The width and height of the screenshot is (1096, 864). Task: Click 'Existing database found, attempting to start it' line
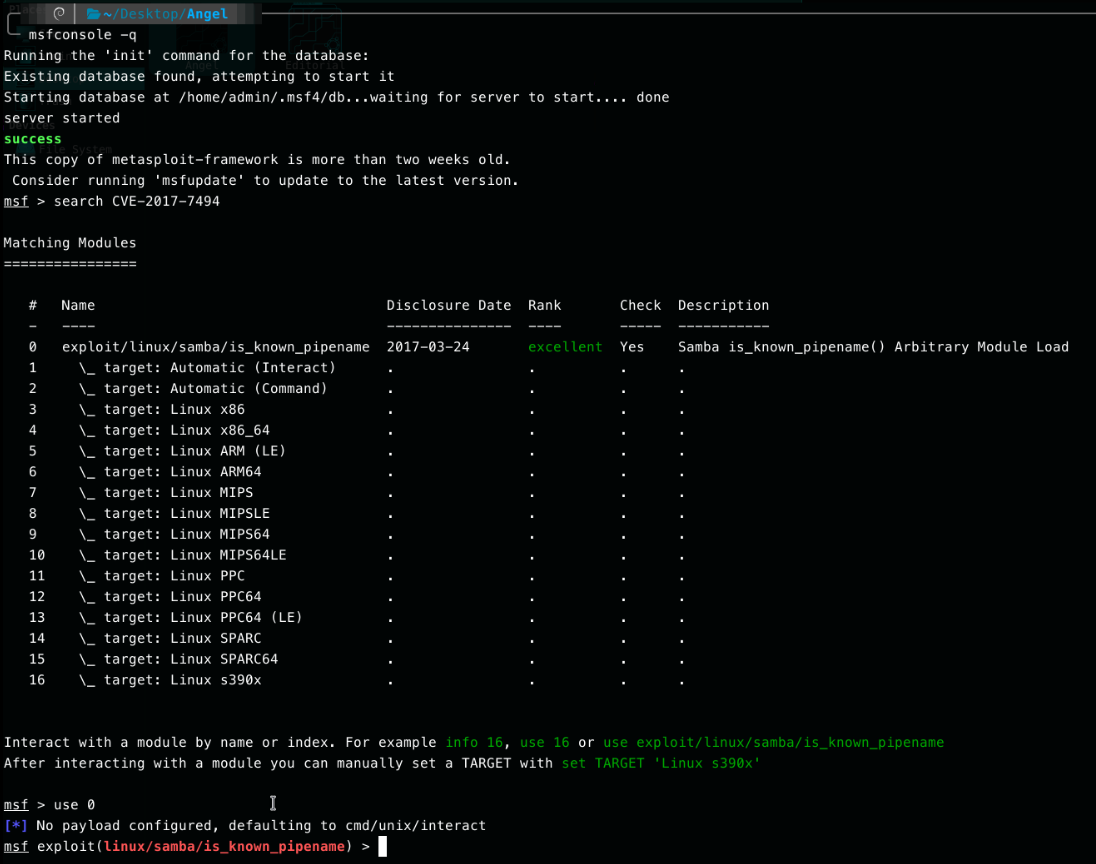199,76
